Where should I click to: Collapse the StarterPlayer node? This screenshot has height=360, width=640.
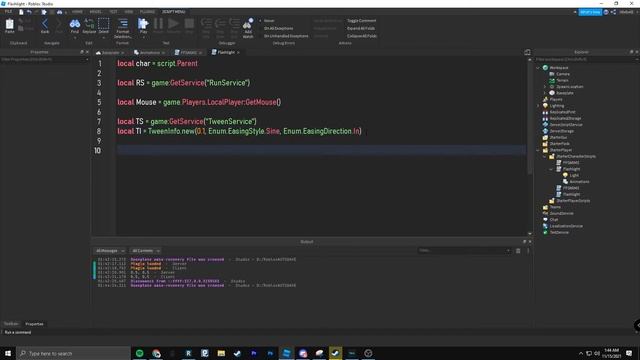[x=538, y=150]
